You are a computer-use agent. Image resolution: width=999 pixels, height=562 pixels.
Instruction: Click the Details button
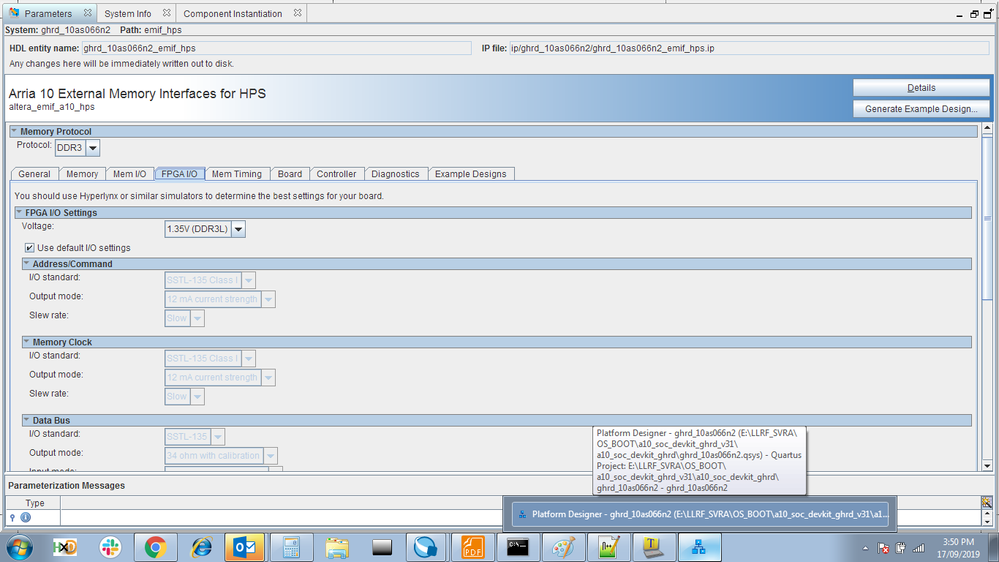coord(921,88)
